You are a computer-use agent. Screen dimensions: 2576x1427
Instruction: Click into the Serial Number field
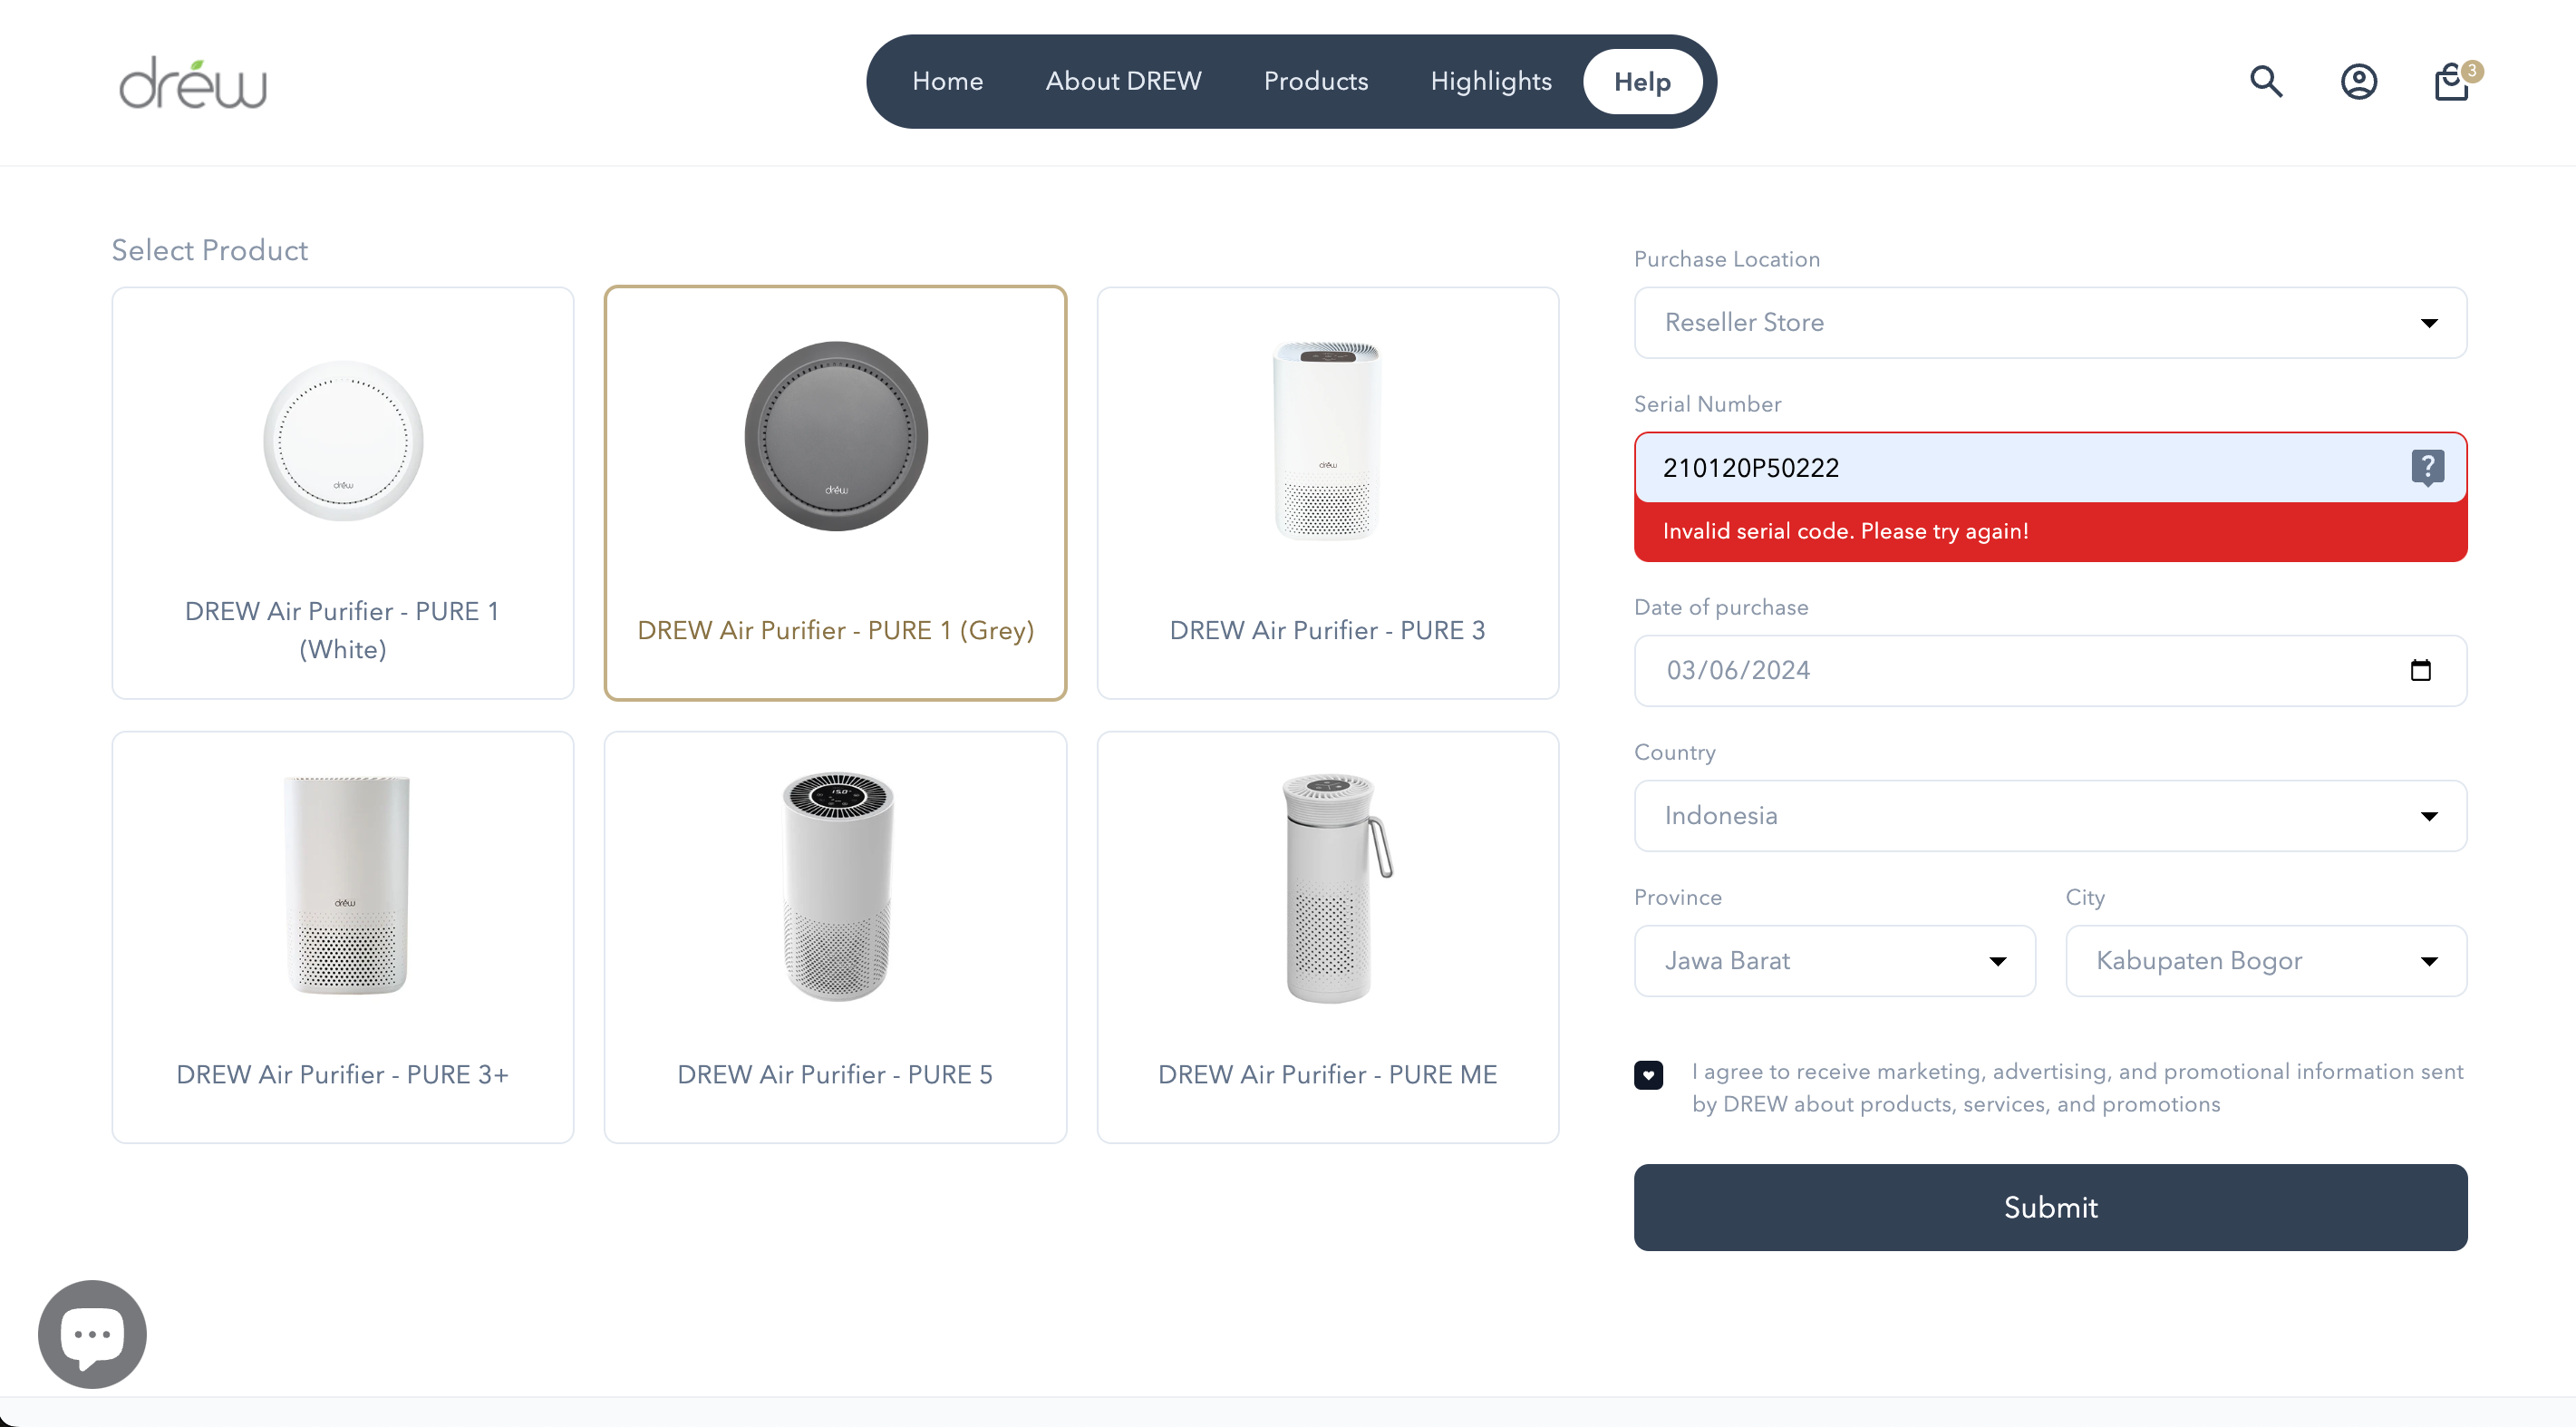2020,467
